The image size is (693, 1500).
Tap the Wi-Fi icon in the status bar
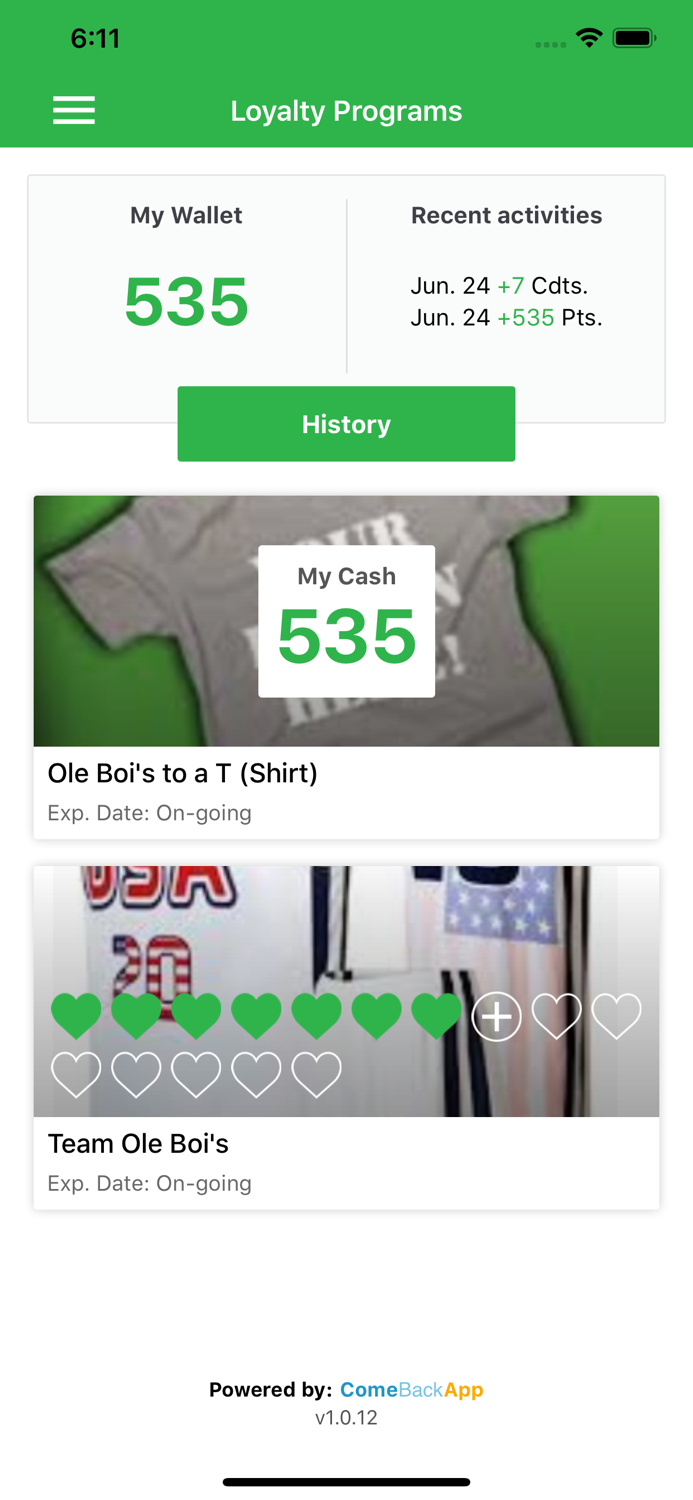[589, 37]
